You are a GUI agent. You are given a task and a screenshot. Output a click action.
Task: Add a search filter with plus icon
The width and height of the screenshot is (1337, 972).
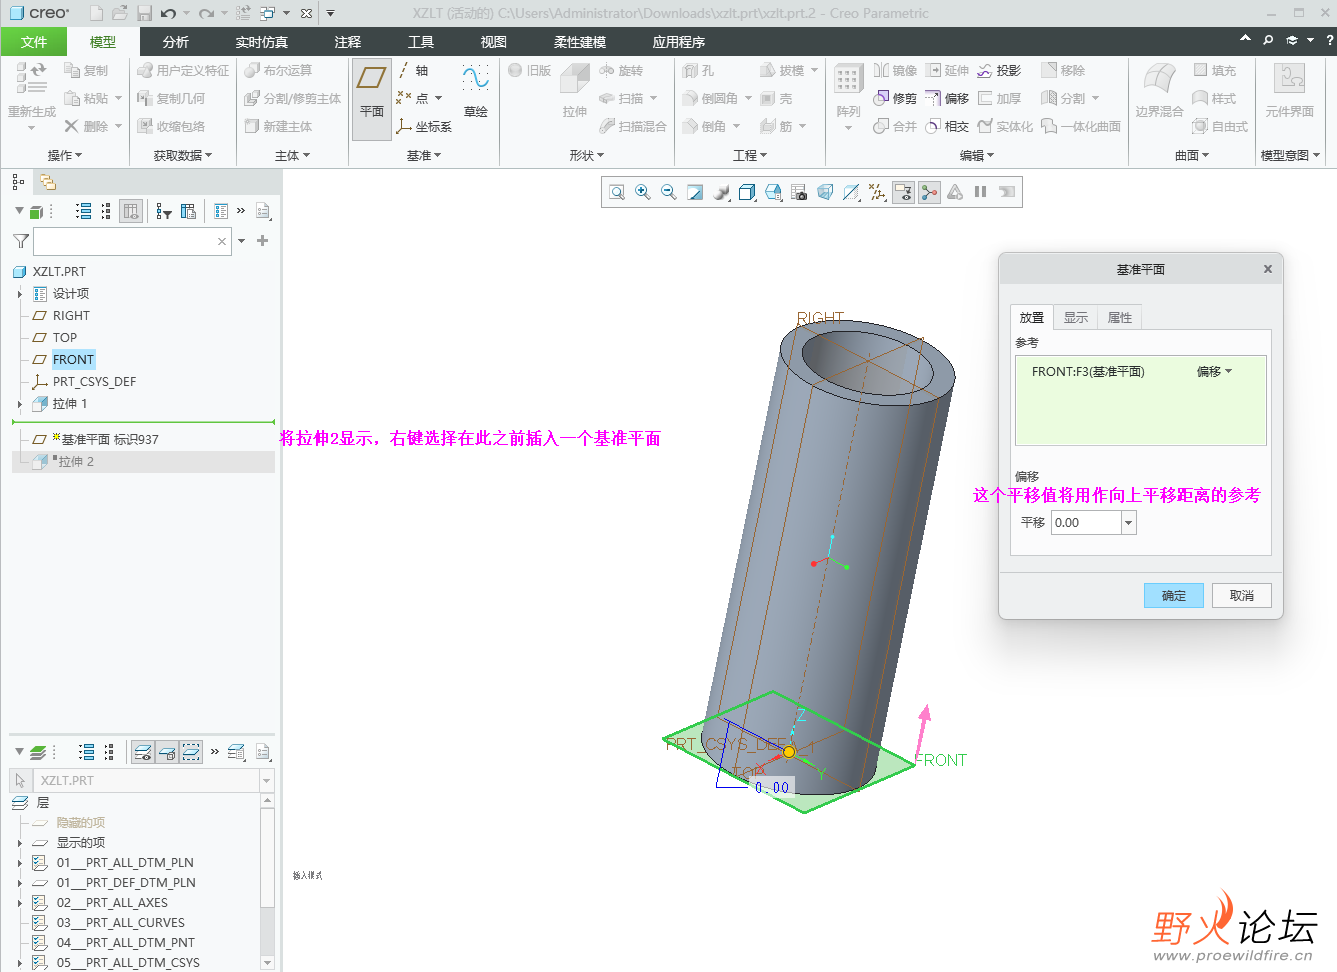pyautogui.click(x=262, y=241)
